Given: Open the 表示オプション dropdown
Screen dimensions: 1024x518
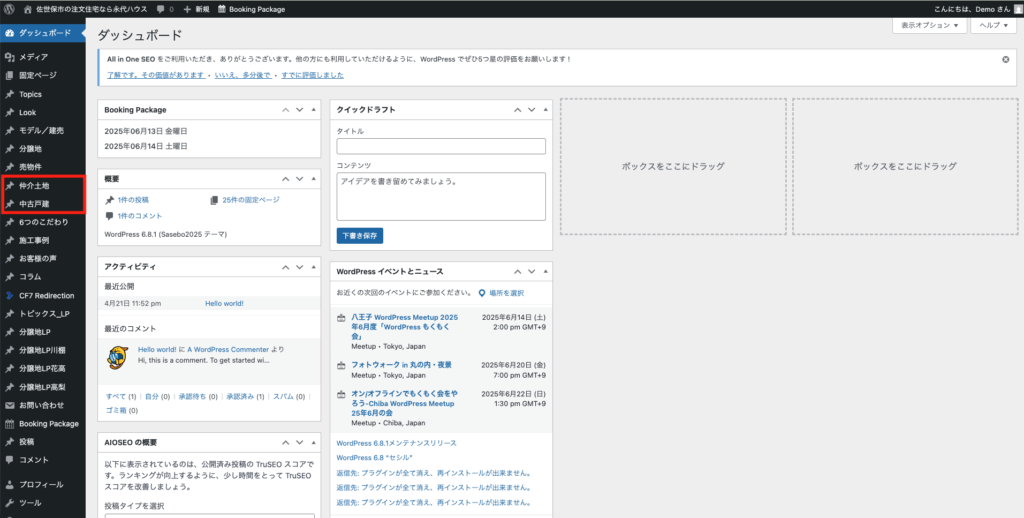Looking at the screenshot, I should tap(929, 25).
